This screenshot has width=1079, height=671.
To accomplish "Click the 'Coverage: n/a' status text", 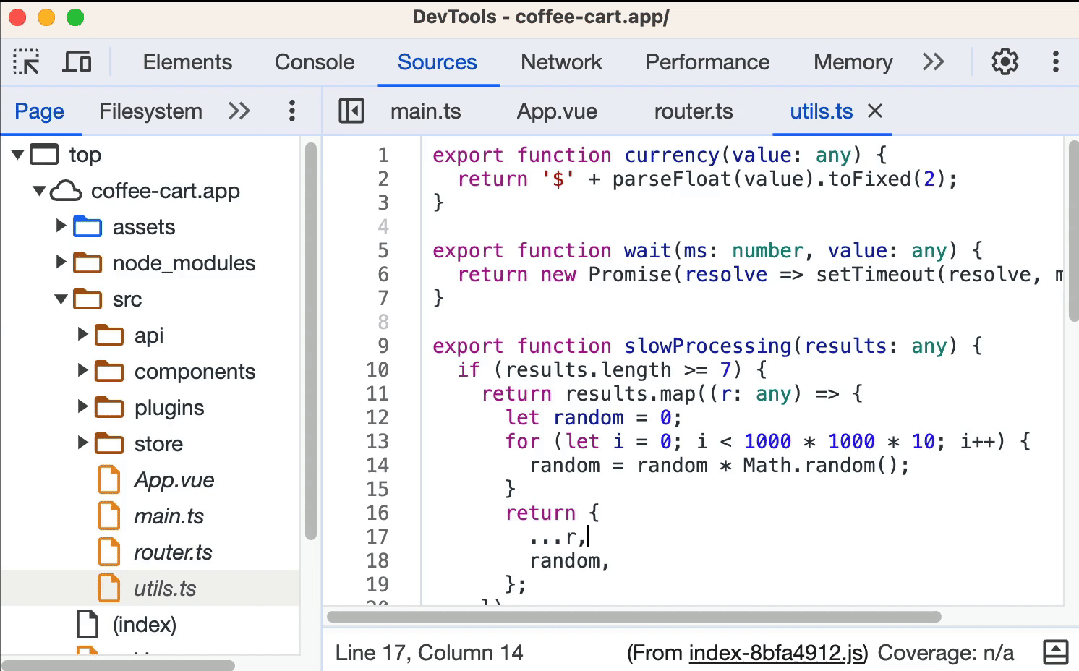I will [x=946, y=652].
